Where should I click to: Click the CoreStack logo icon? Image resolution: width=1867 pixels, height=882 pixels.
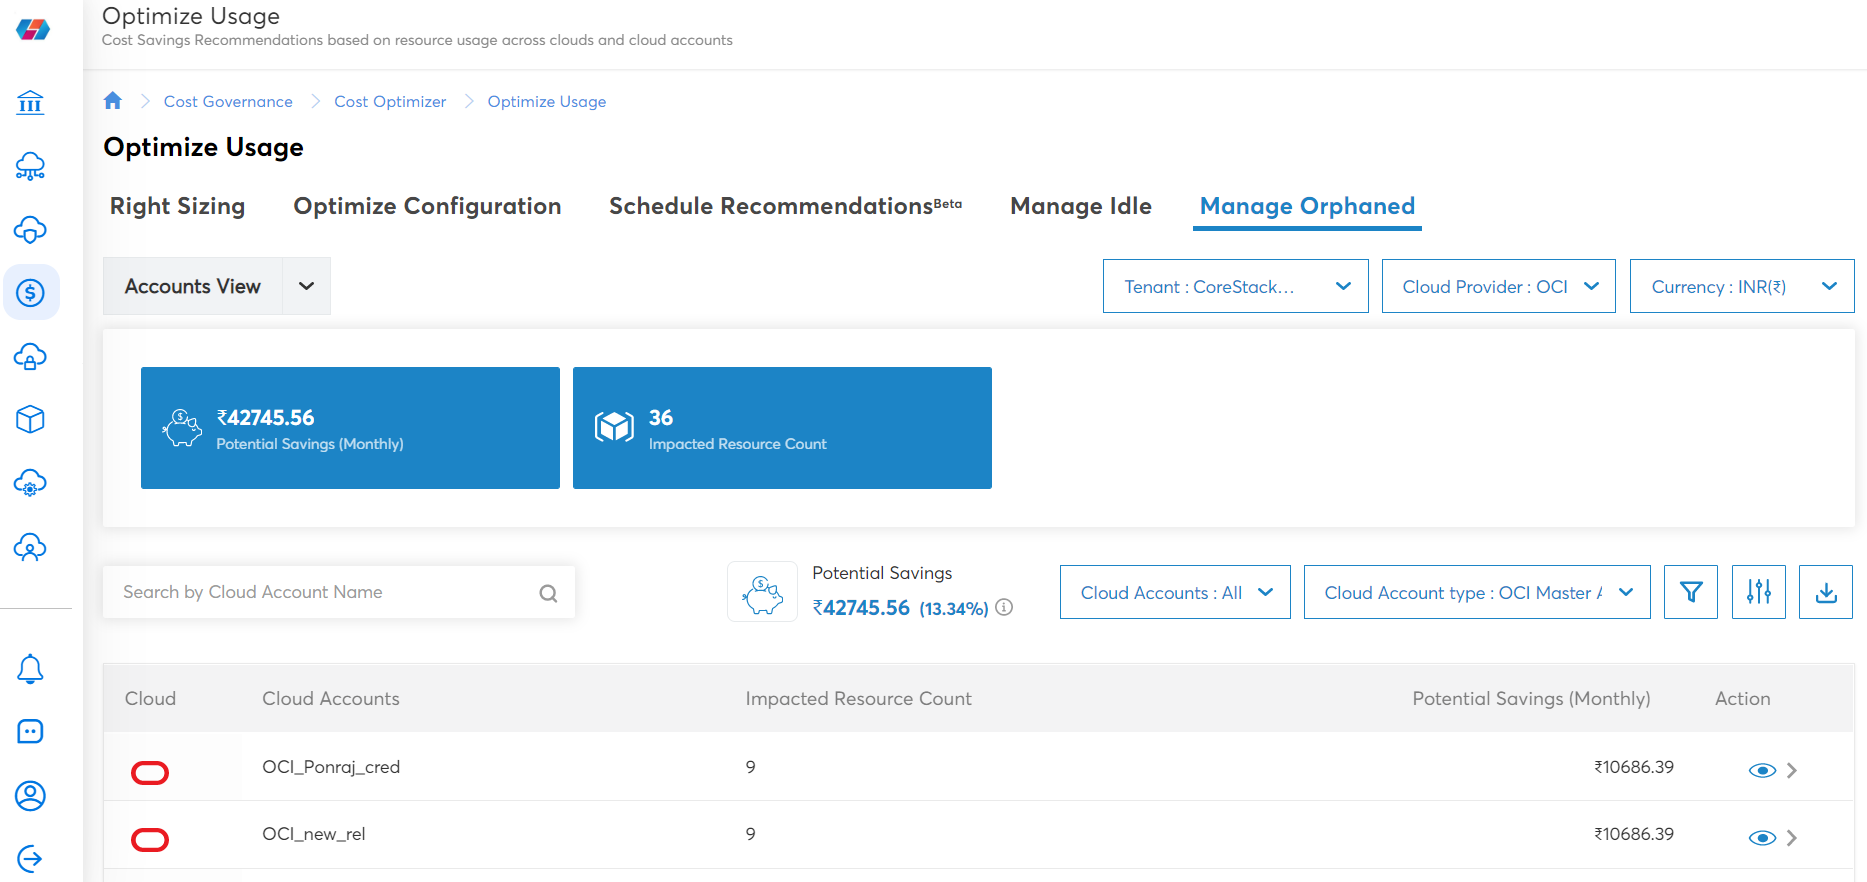(x=33, y=29)
